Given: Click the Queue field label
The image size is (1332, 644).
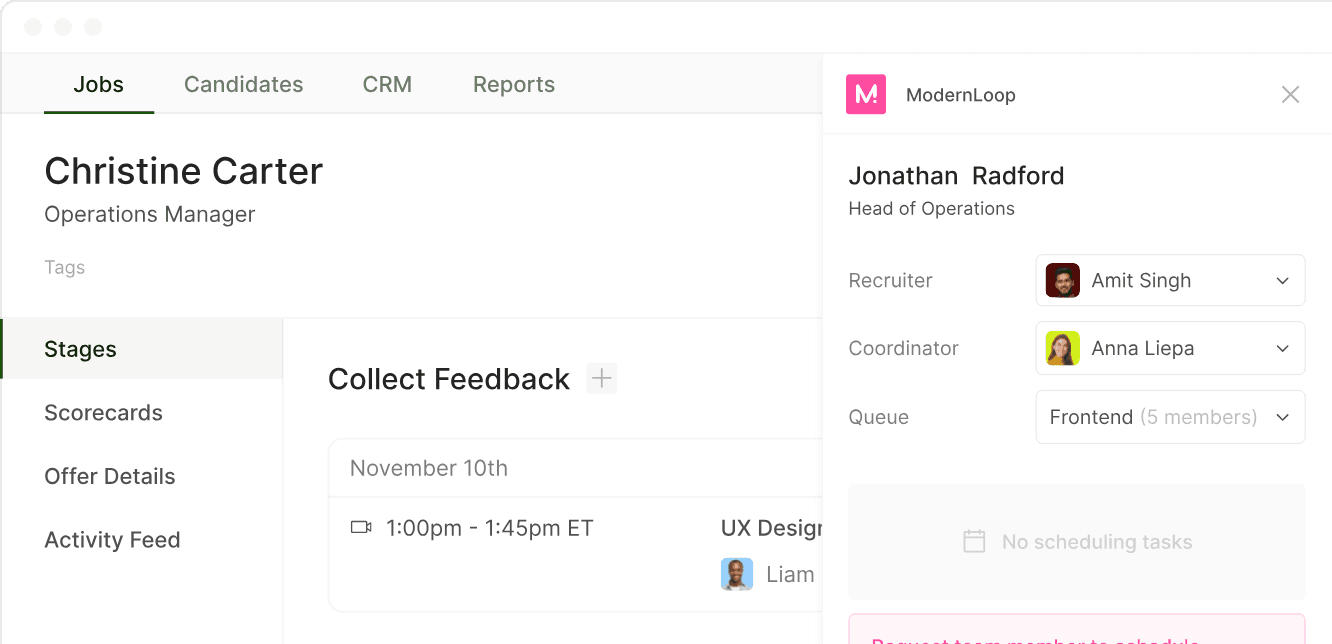Looking at the screenshot, I should click(x=878, y=417).
